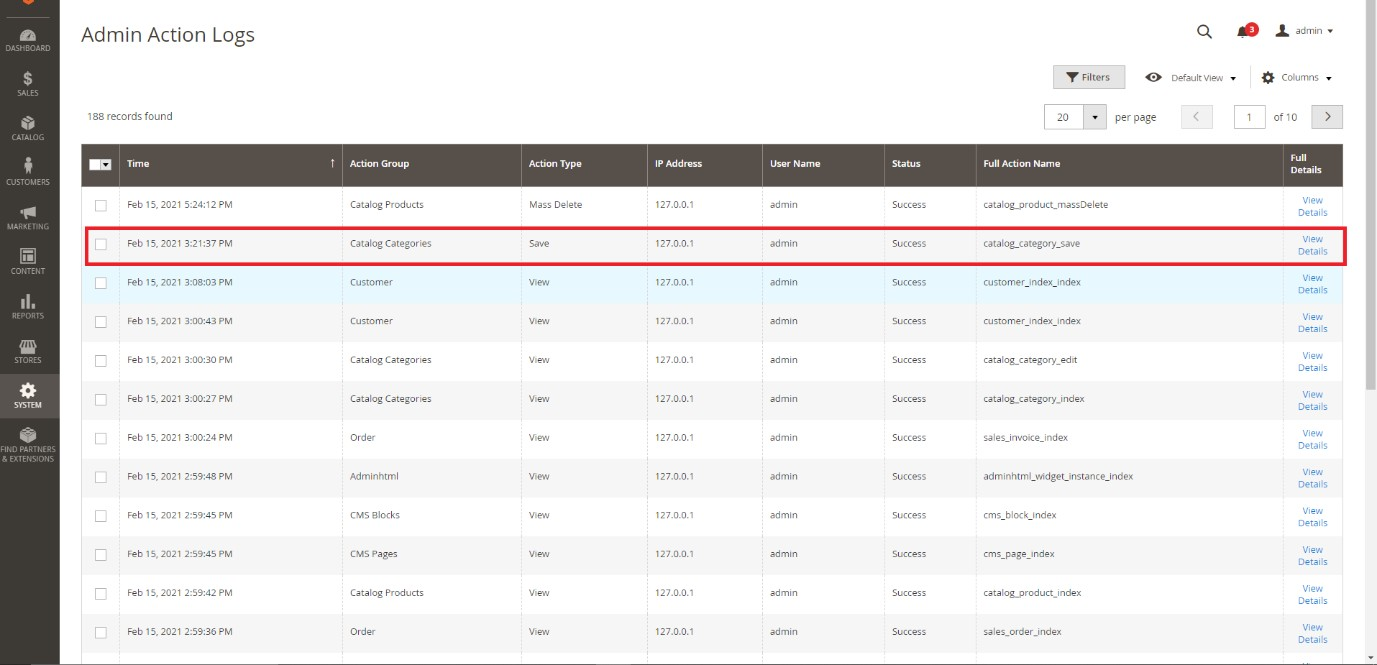Open the notifications bell with 3 badge
This screenshot has width=1377, height=665.
click(x=1246, y=31)
